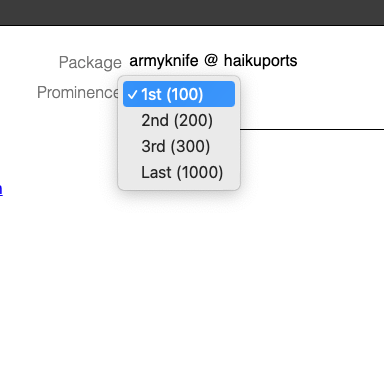Click the word haikuports in package text
The height and width of the screenshot is (372, 384).
[260, 61]
